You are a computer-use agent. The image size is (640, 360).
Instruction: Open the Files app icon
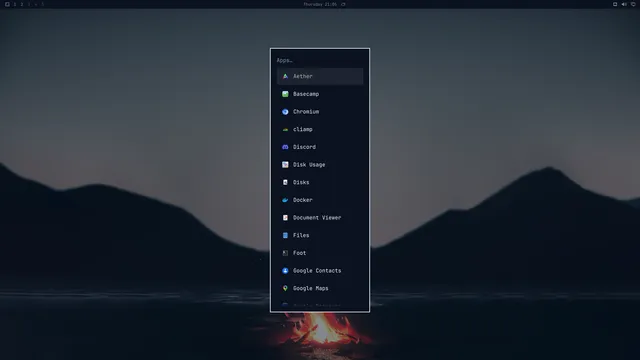pyautogui.click(x=285, y=235)
